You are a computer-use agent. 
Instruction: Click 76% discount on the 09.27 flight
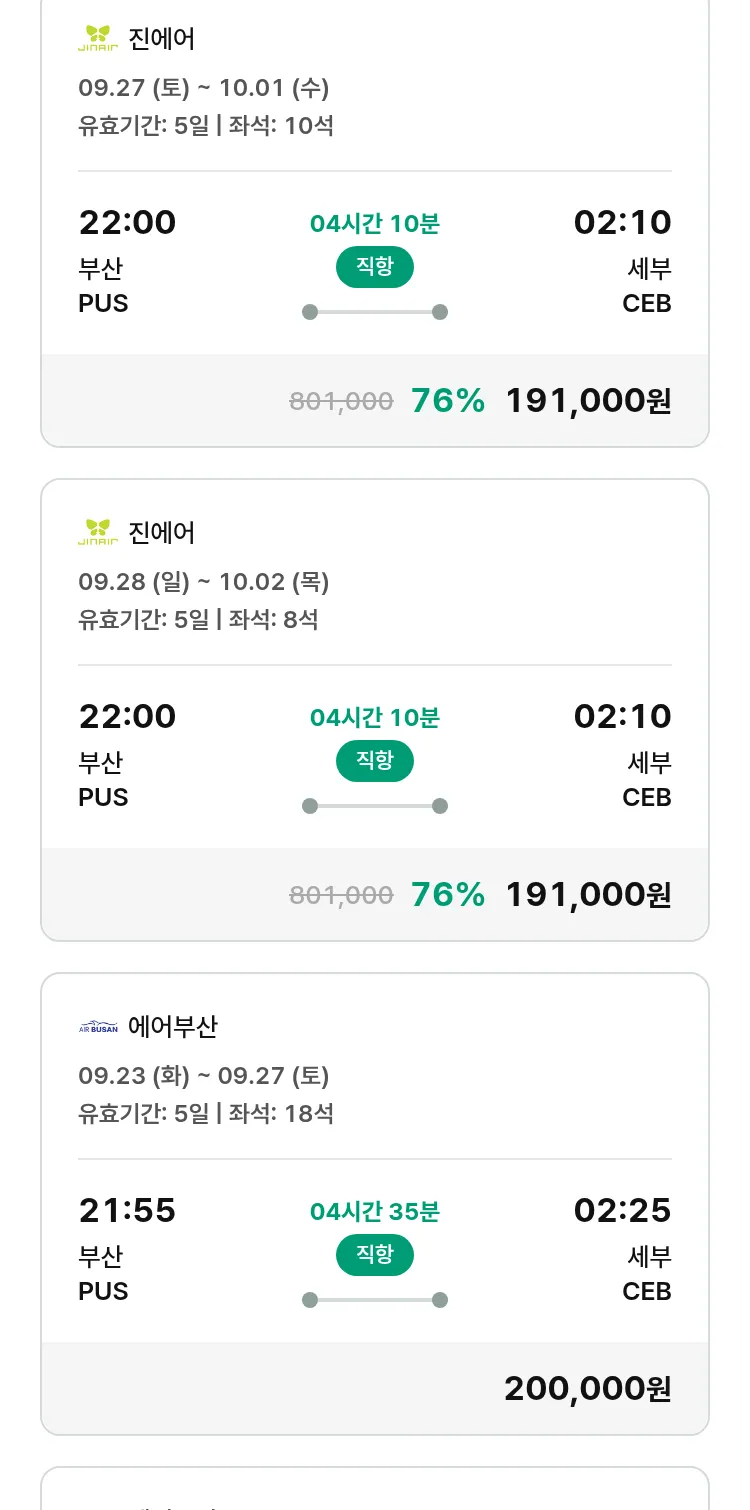coord(448,401)
